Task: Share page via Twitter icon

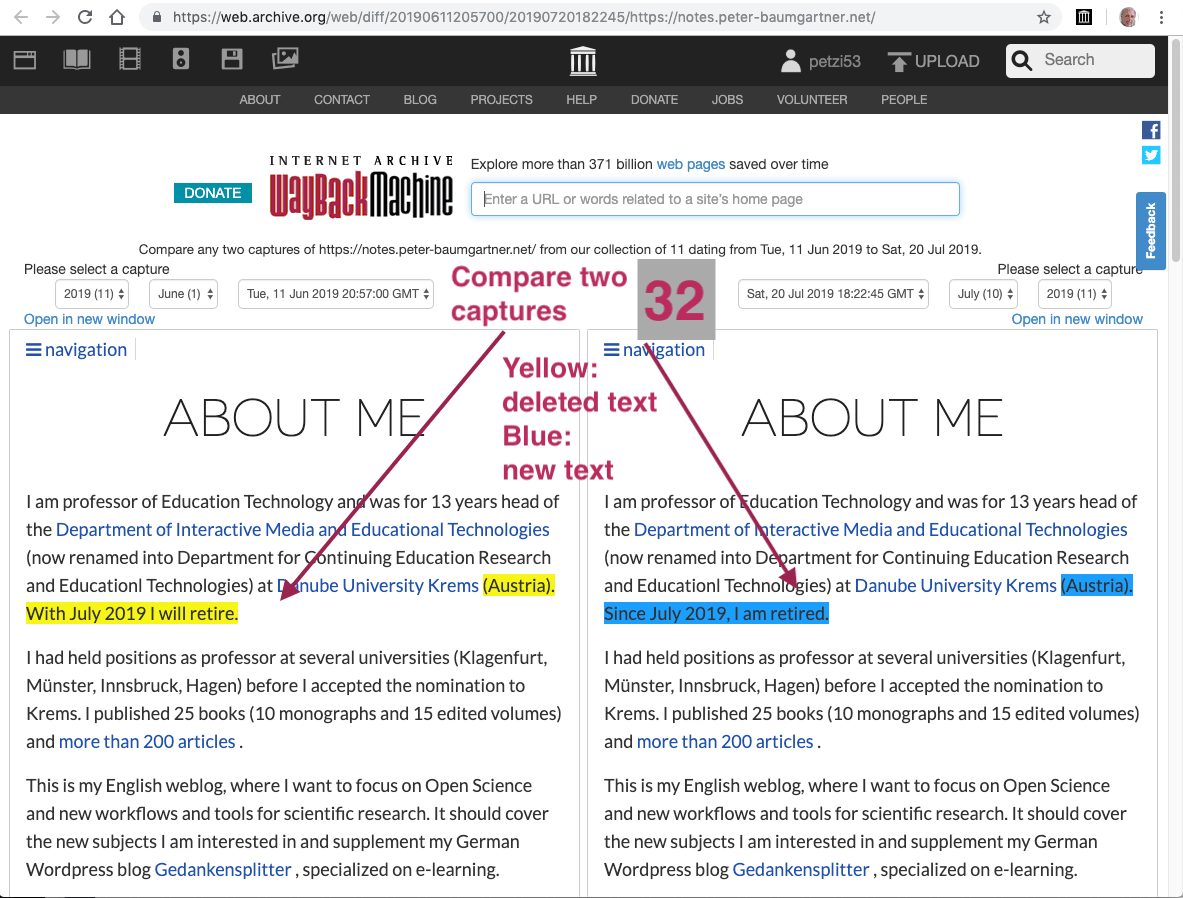Action: click(x=1151, y=155)
